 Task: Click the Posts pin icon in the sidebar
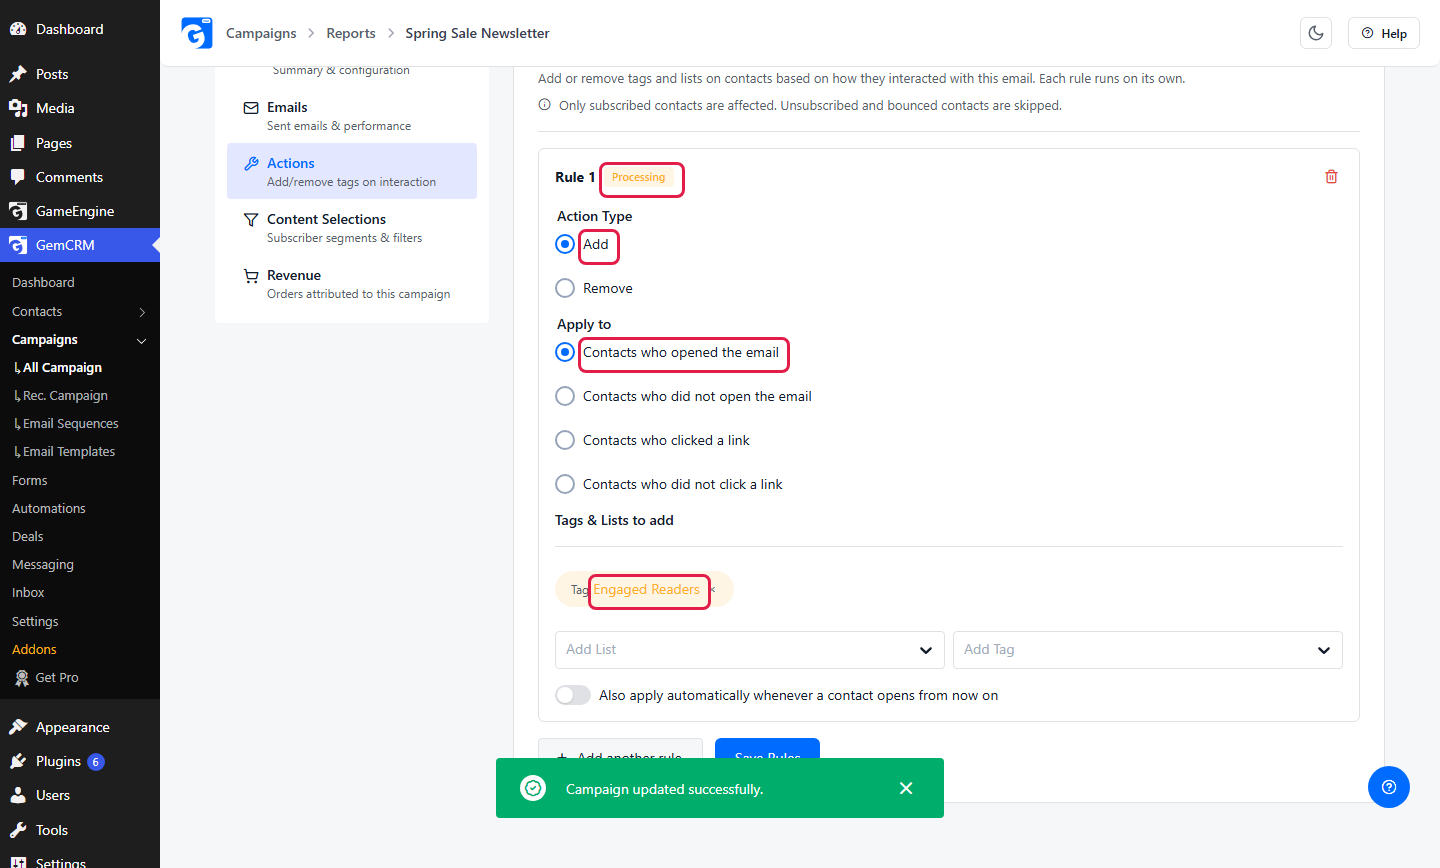(x=18, y=74)
